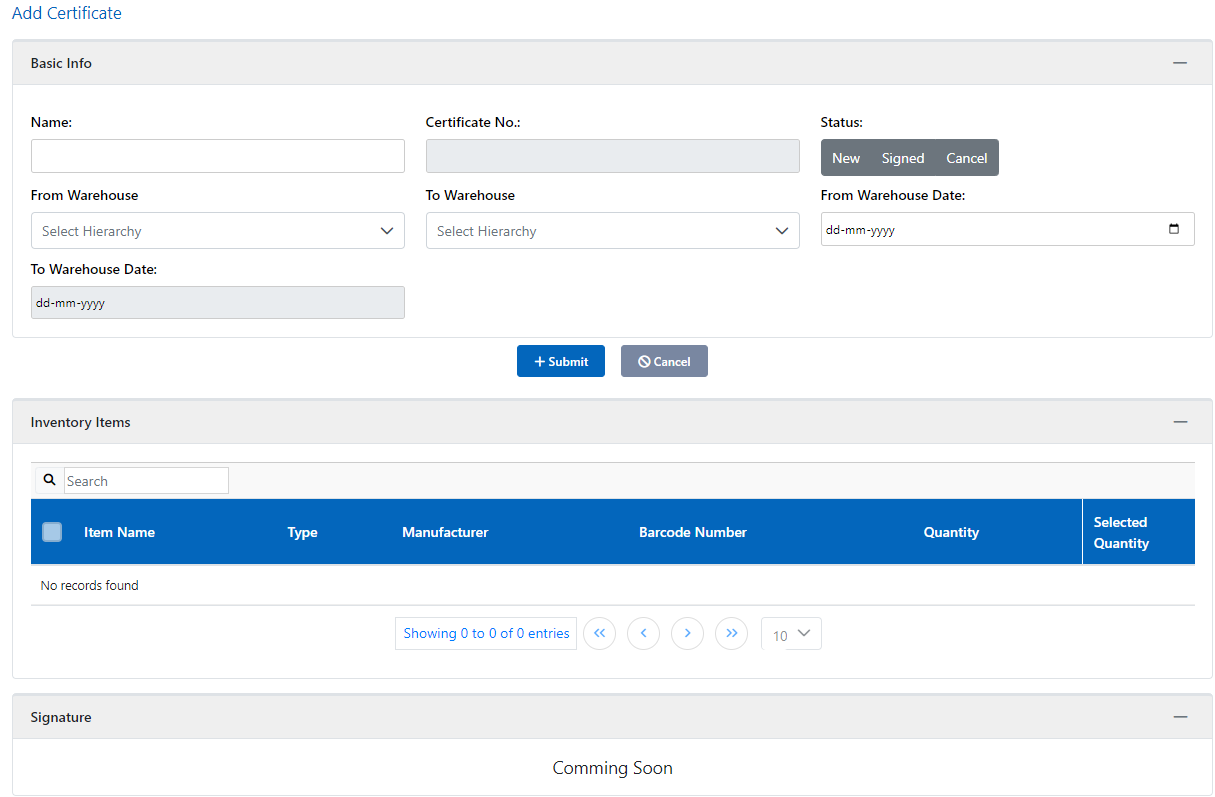Submit the certificate form
Screen dimensions: 1215x797
pos(561,361)
